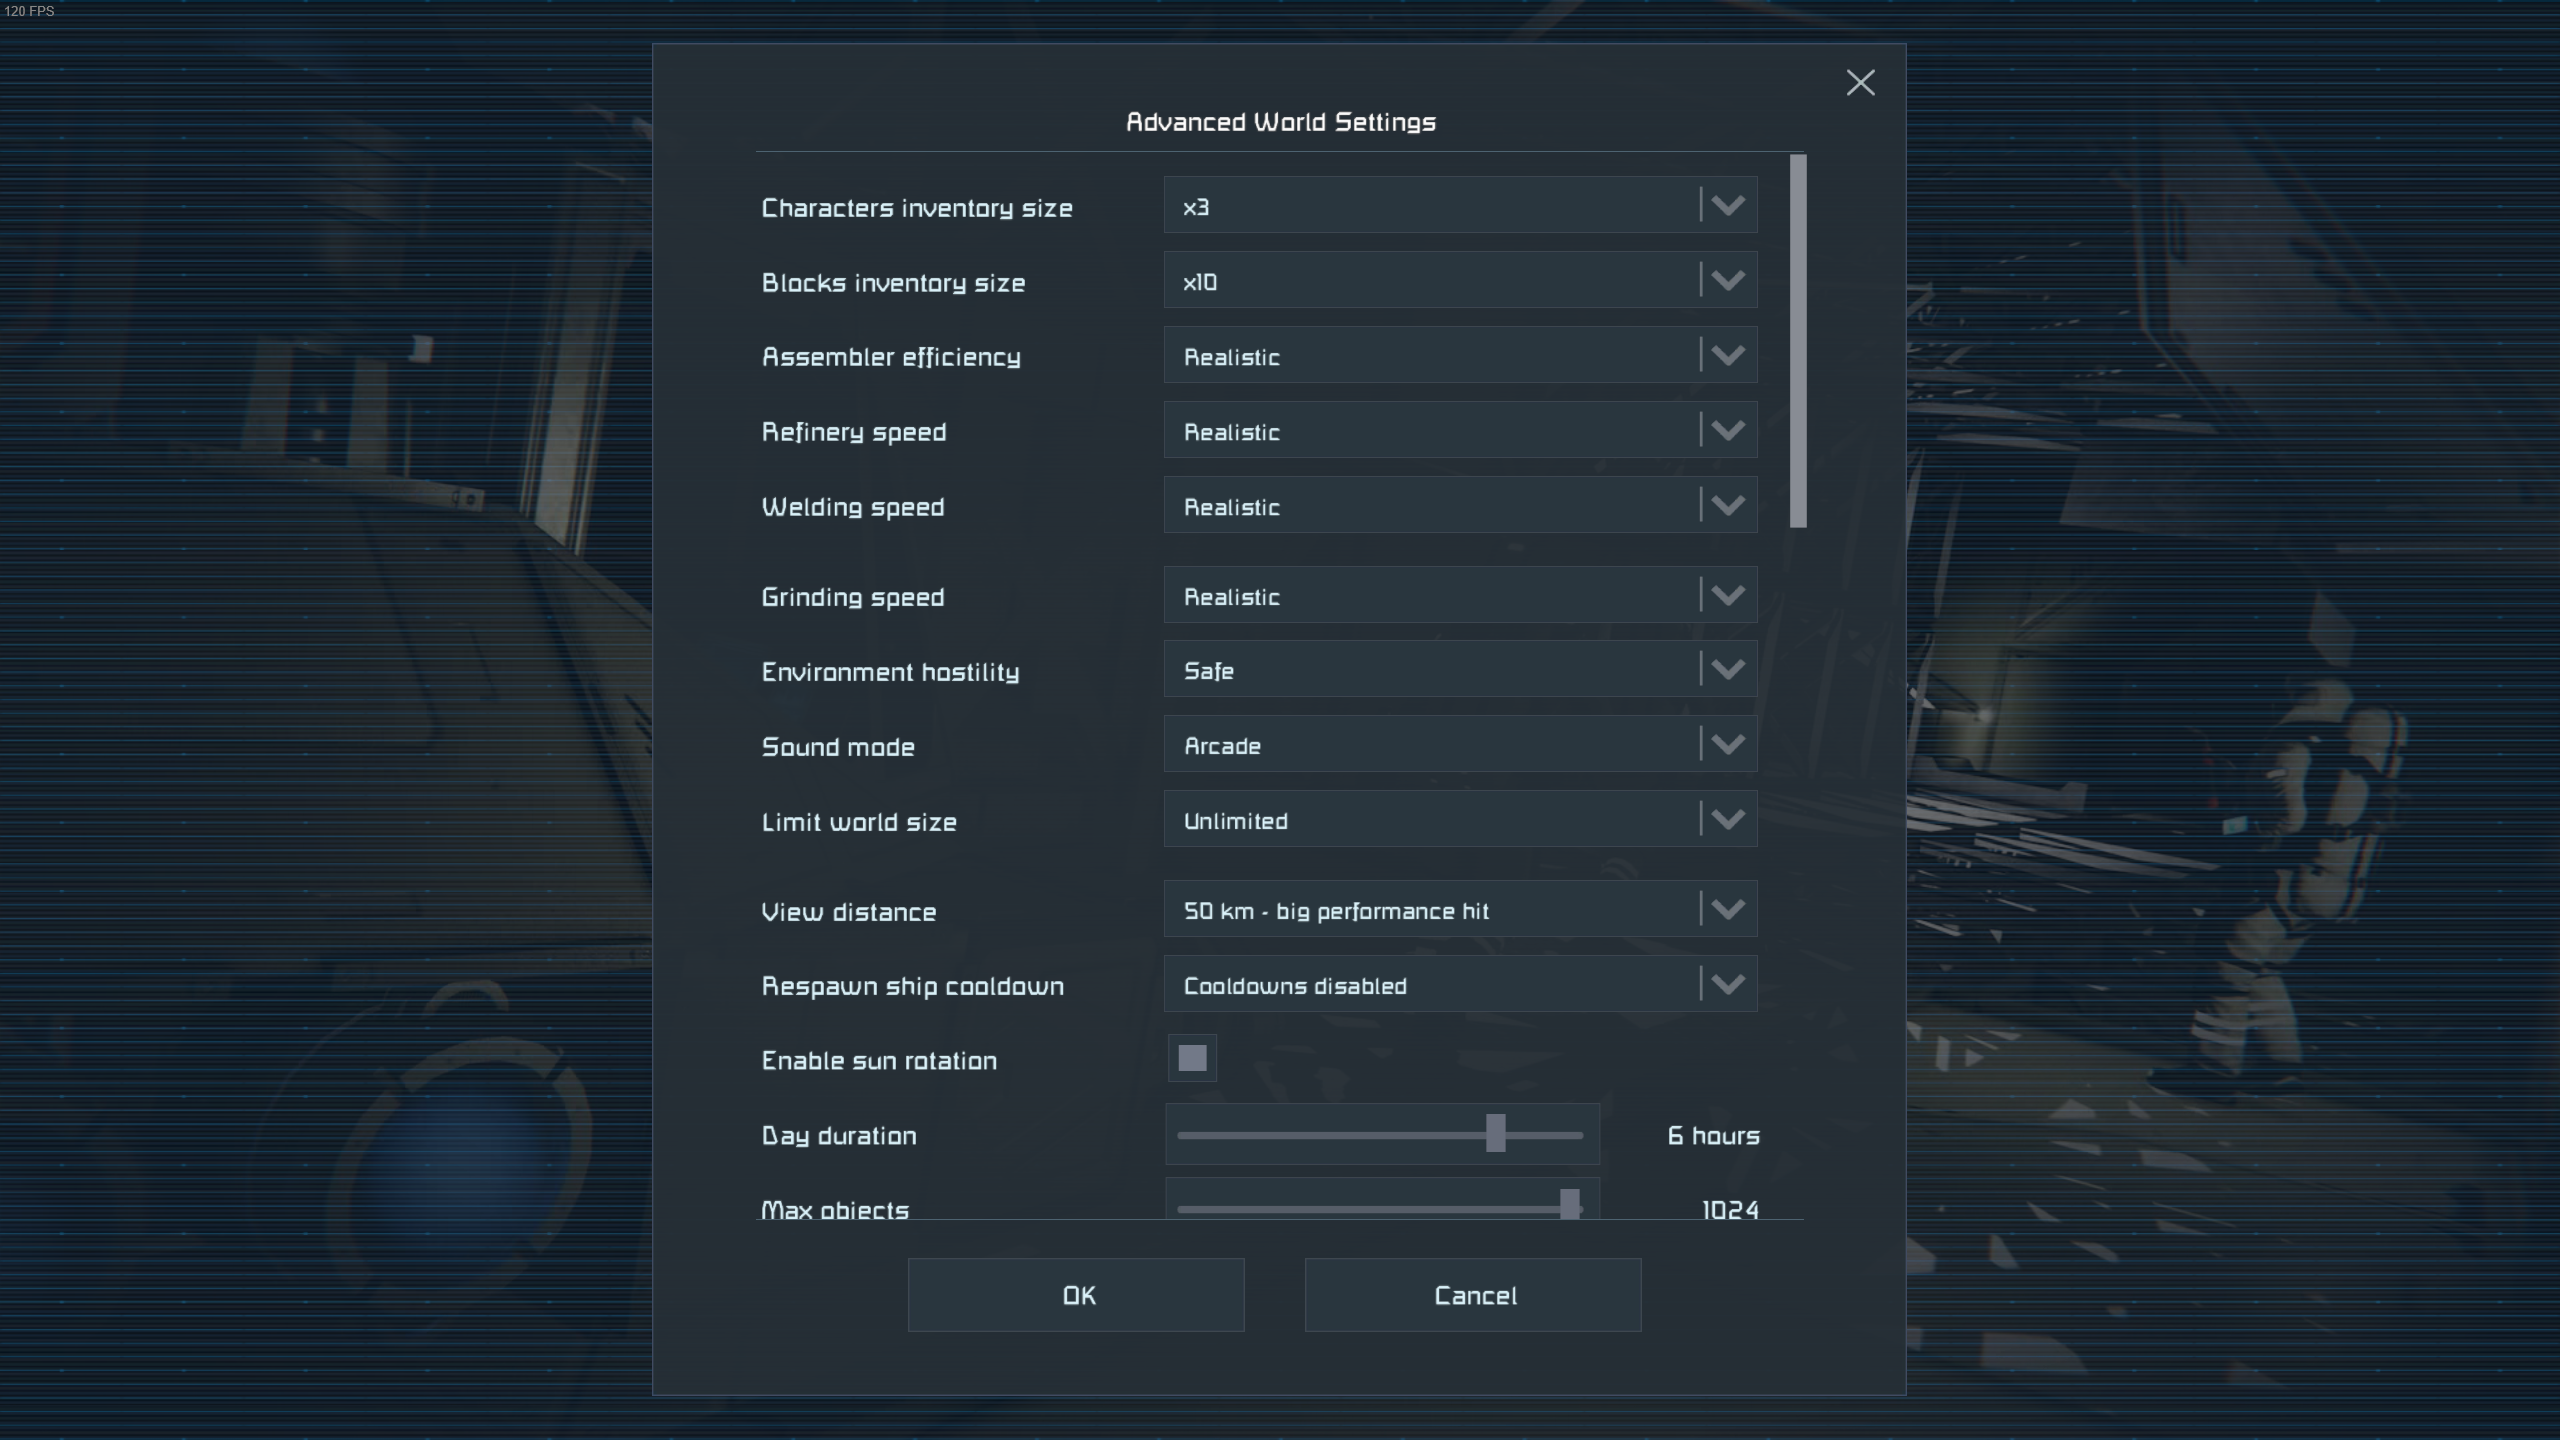This screenshot has height=1440, width=2560.
Task: Click Assembler efficiency chevron arrow
Action: point(1727,356)
